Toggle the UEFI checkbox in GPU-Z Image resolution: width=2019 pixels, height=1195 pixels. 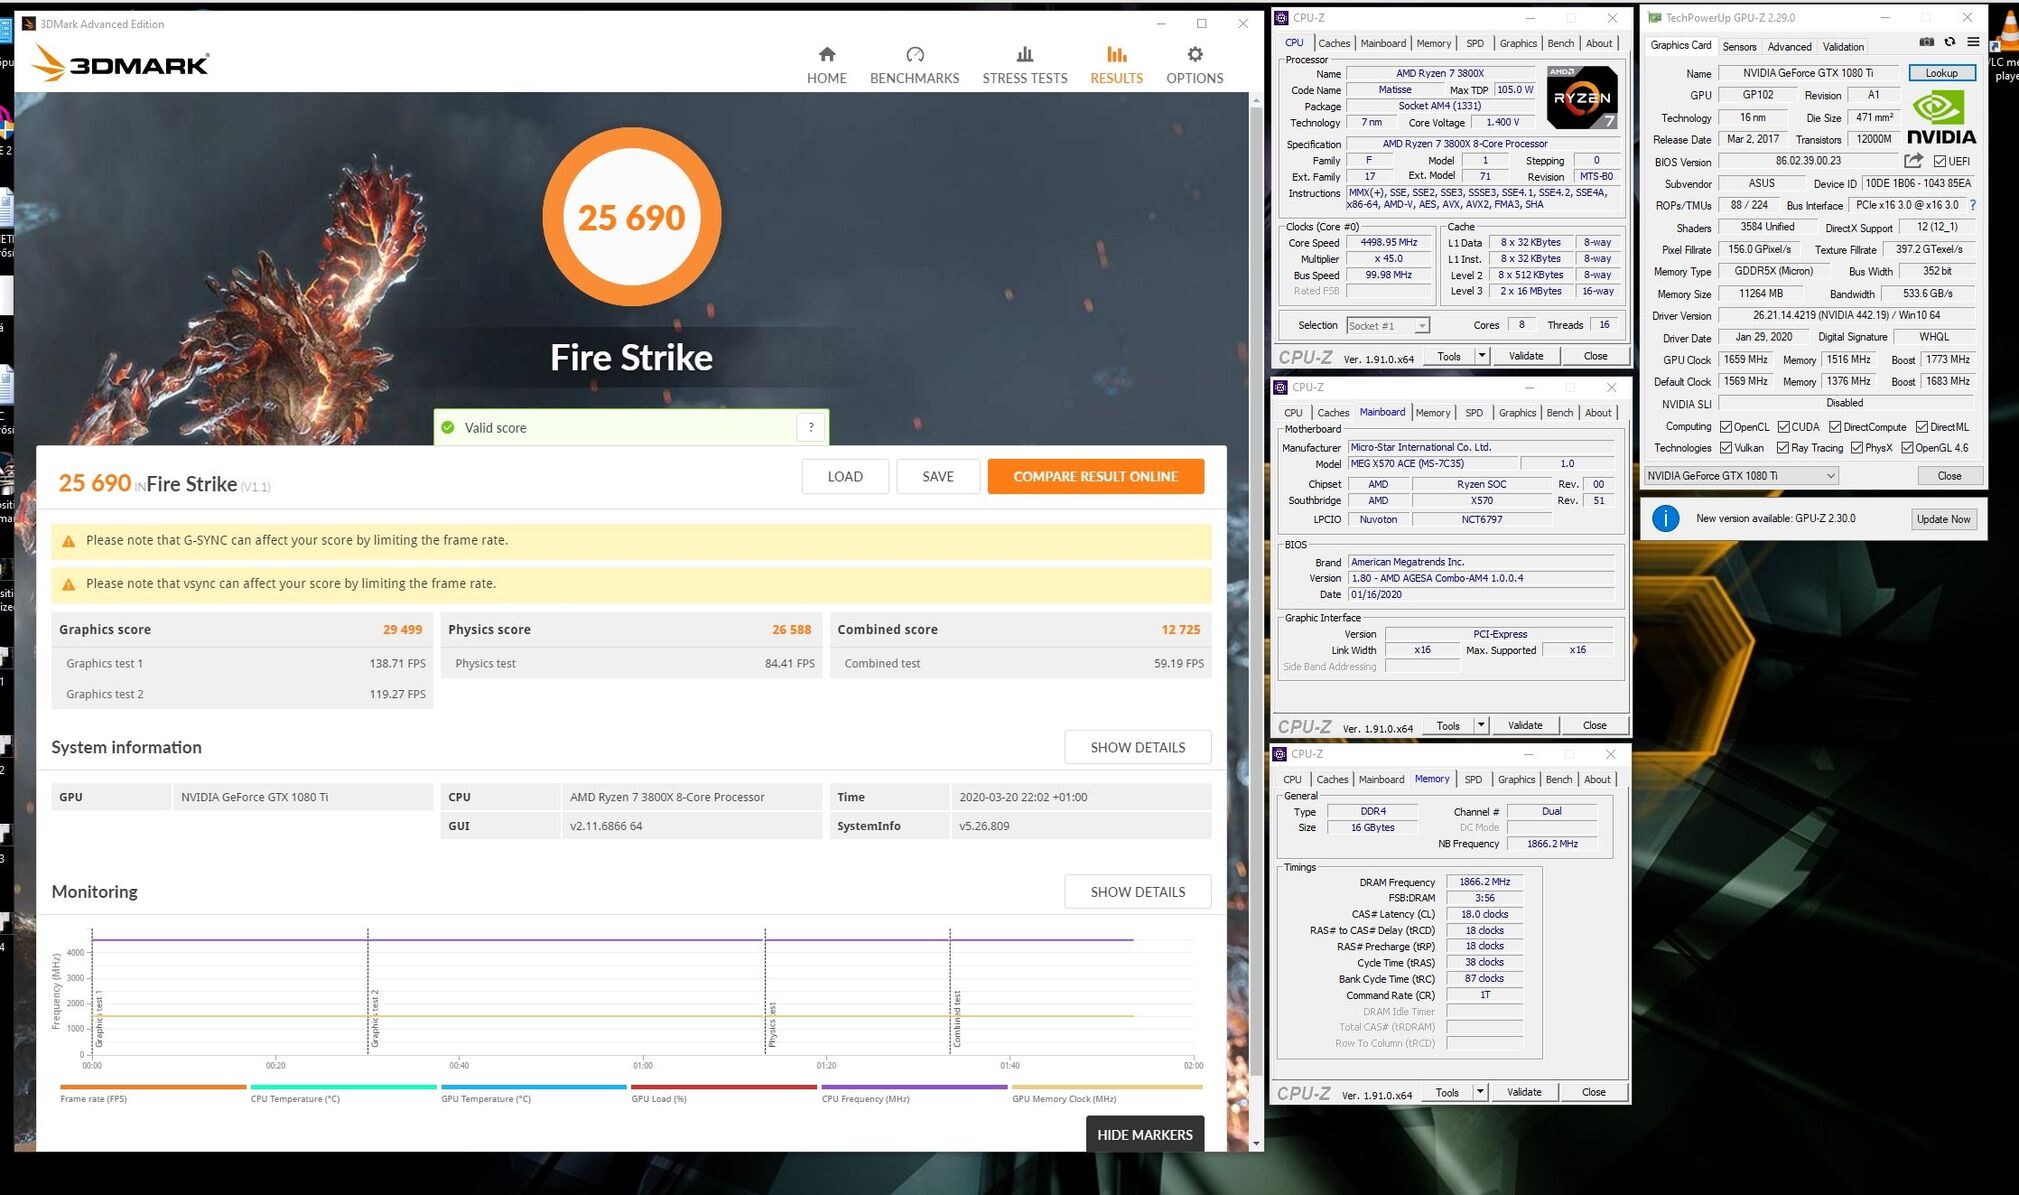tap(1939, 161)
